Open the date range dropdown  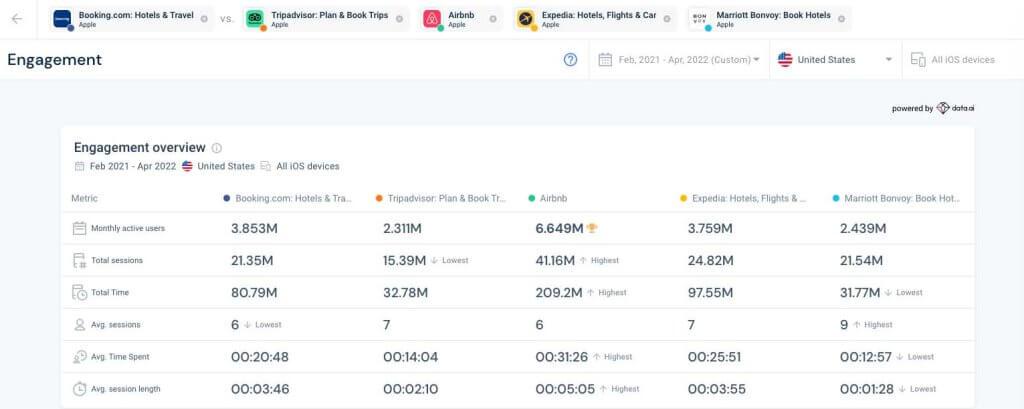(x=679, y=59)
